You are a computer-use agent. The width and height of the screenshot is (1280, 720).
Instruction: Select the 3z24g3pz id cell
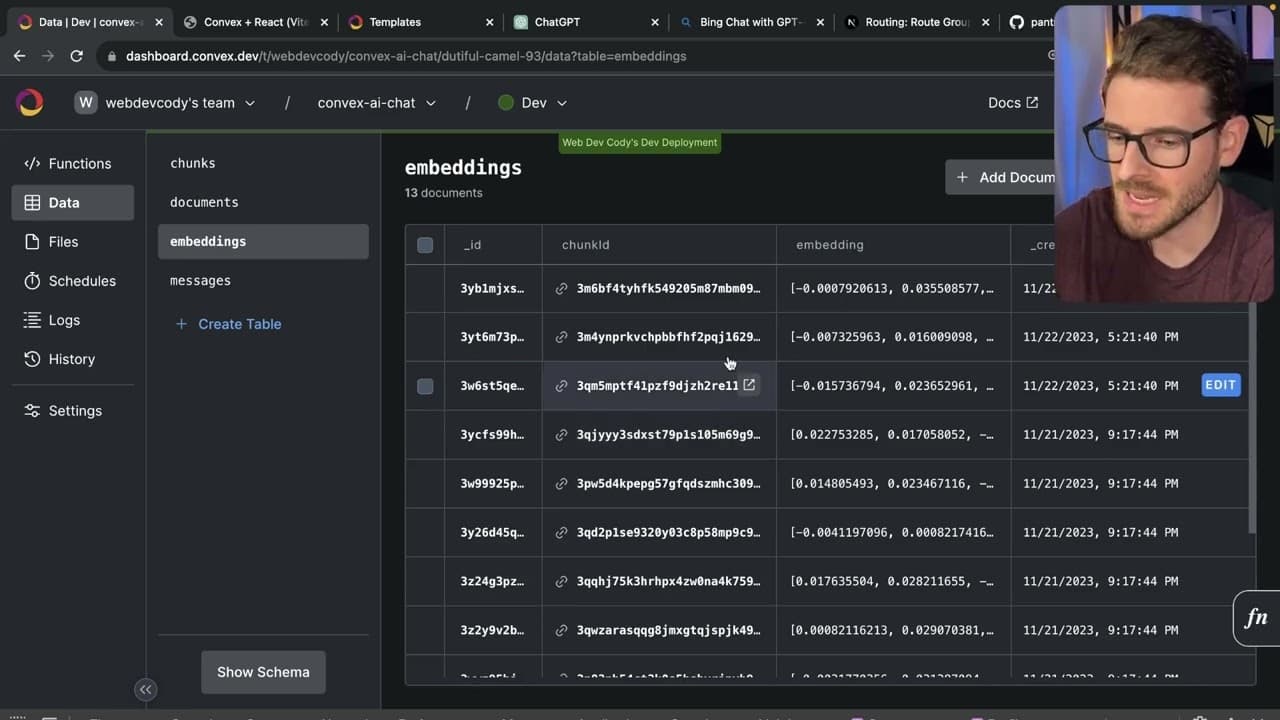click(x=493, y=581)
